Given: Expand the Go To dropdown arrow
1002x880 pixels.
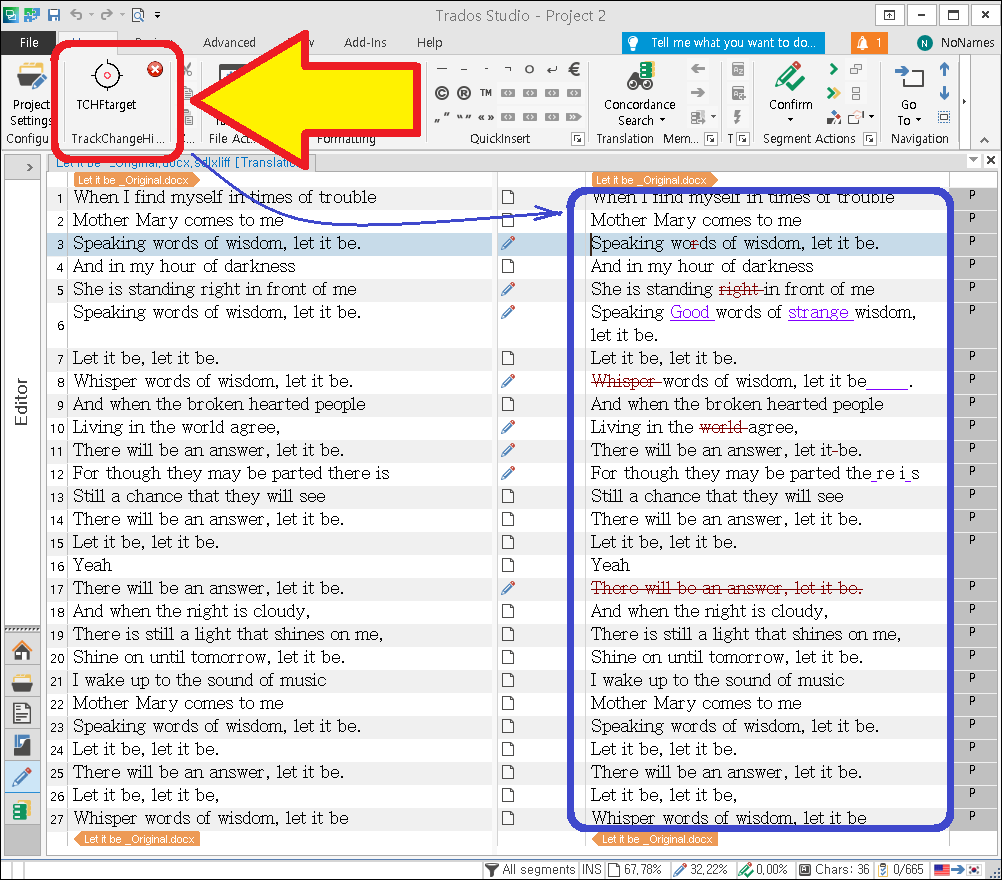Looking at the screenshot, I should point(918,120).
